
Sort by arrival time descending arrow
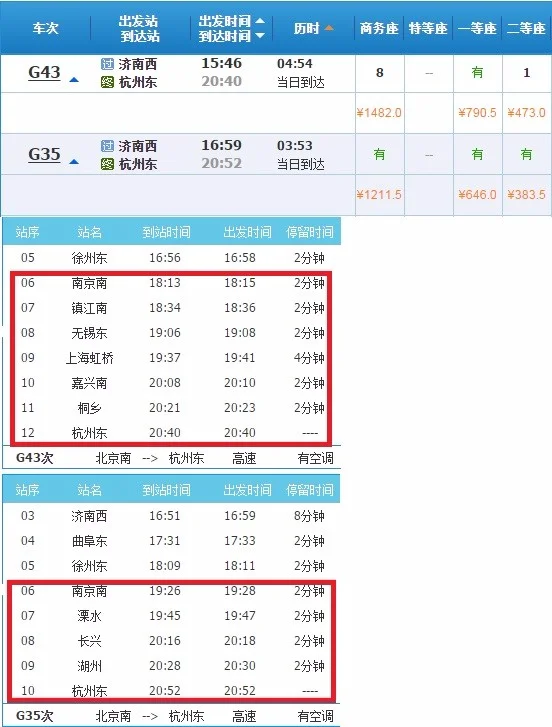tap(260, 35)
